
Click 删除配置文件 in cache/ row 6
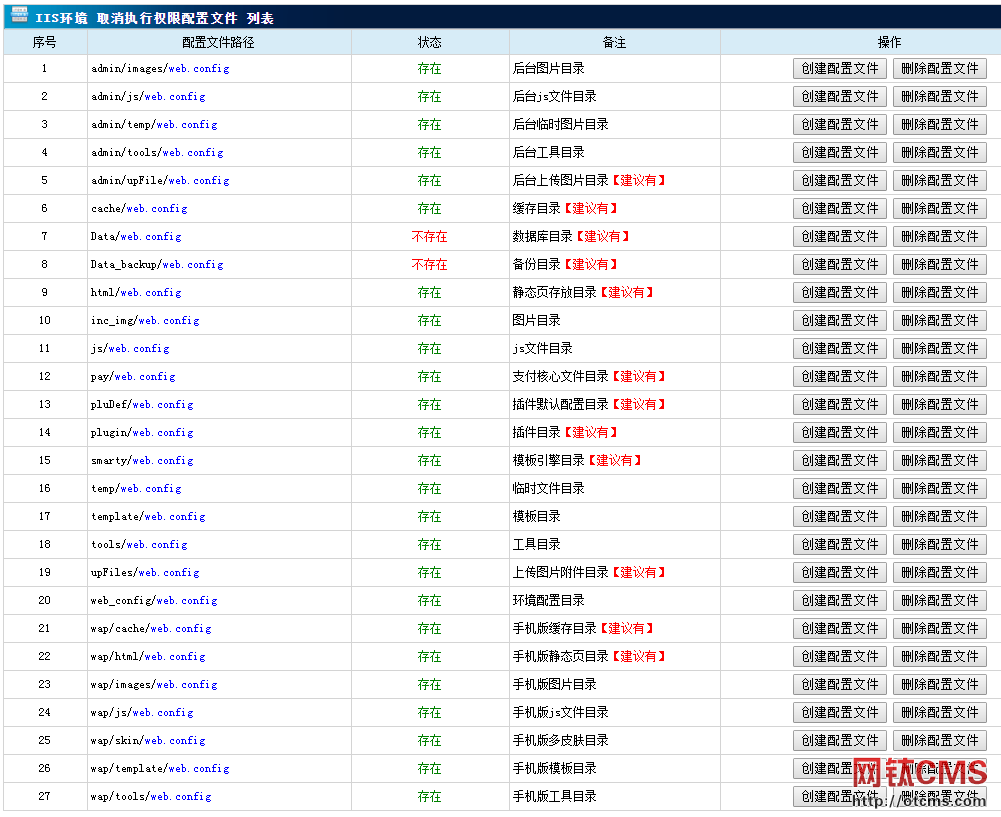[x=939, y=208]
